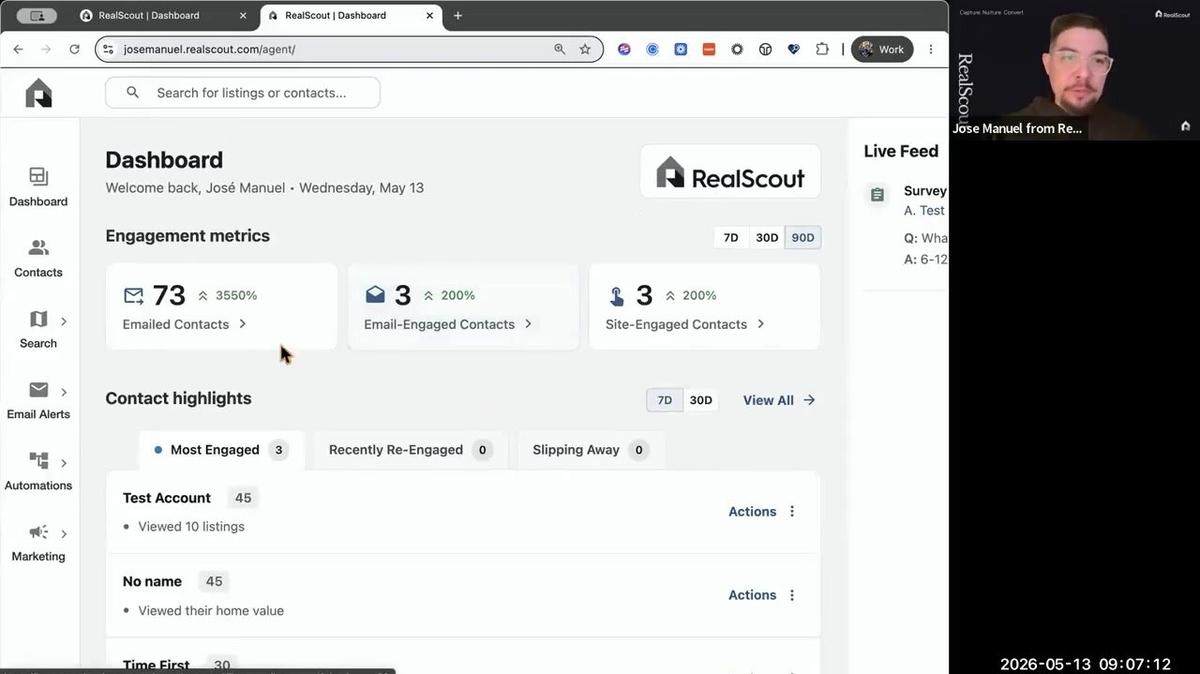Click the chevron beside Emailed Contacts
This screenshot has width=1200, height=674.
point(243,324)
